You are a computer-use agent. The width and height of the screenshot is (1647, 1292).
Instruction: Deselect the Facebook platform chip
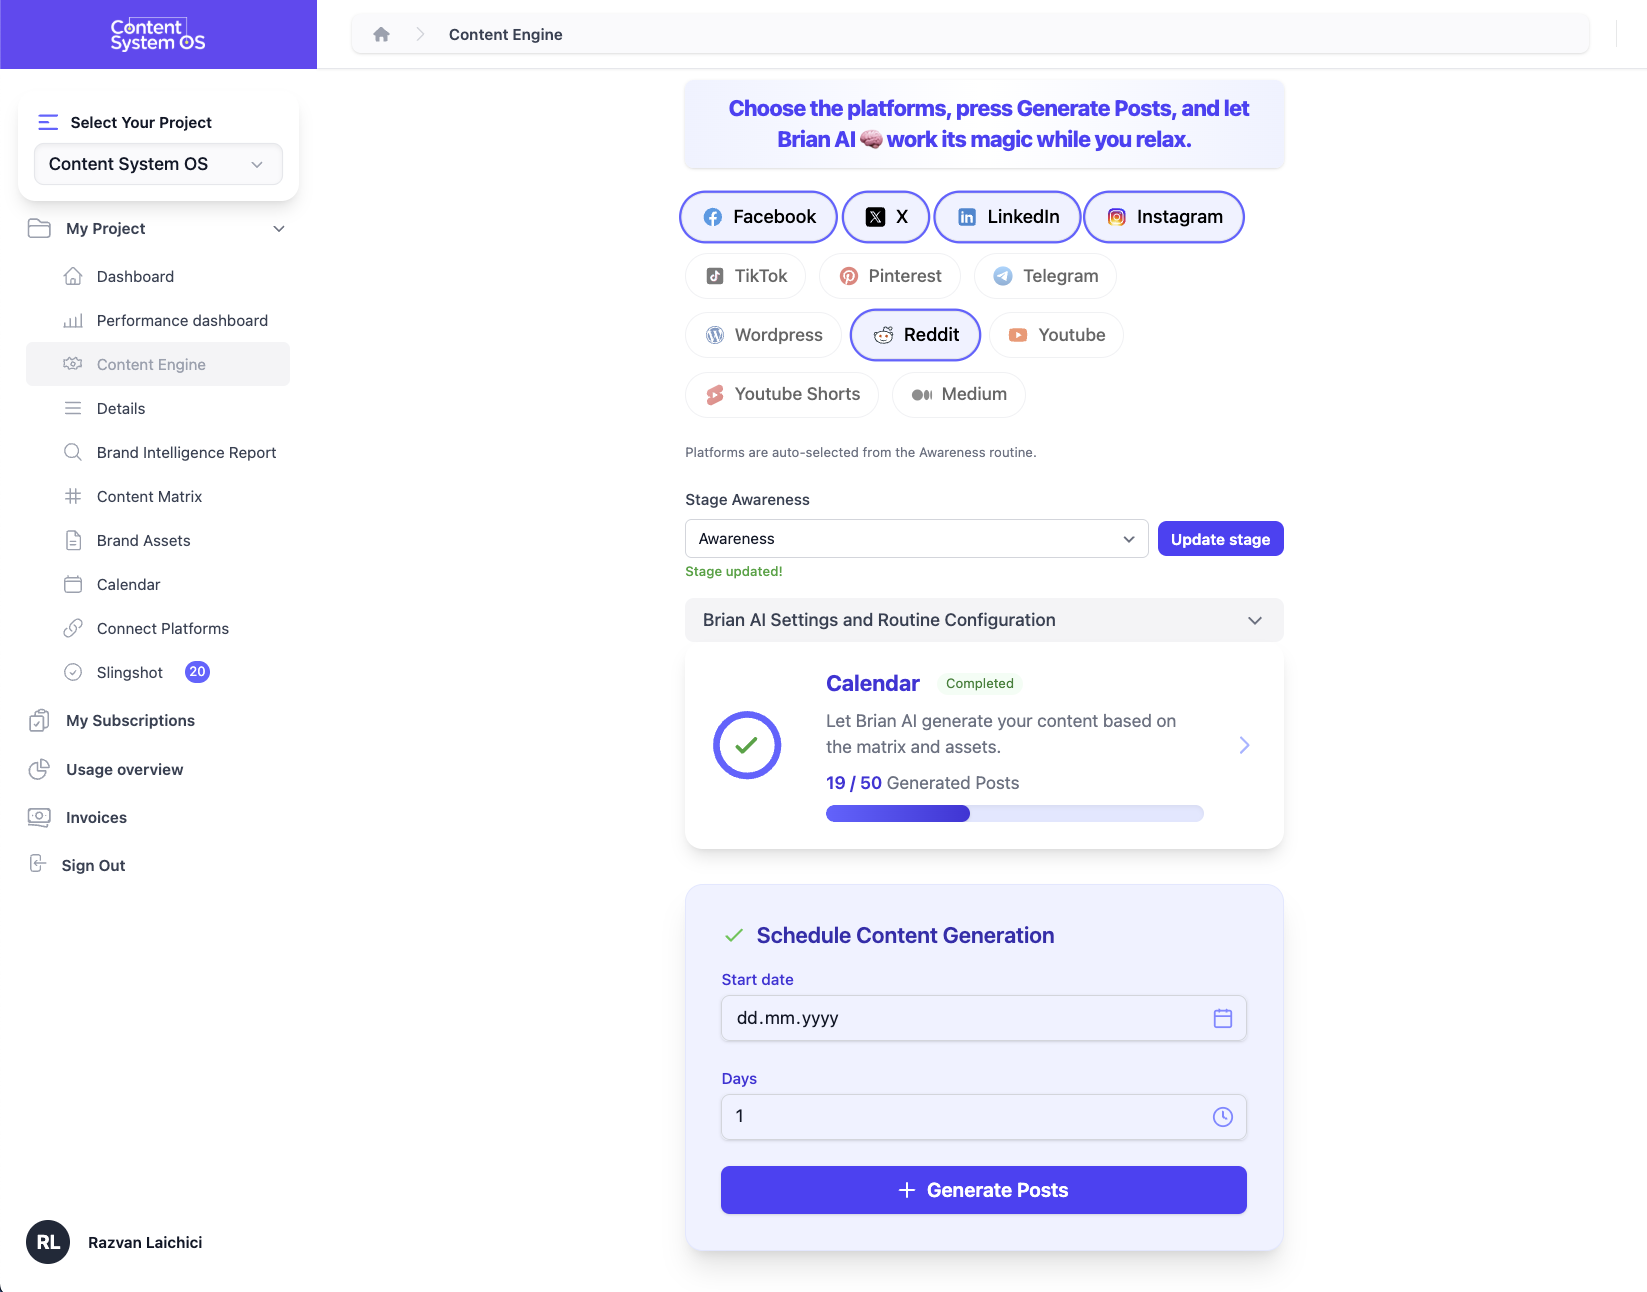758,217
